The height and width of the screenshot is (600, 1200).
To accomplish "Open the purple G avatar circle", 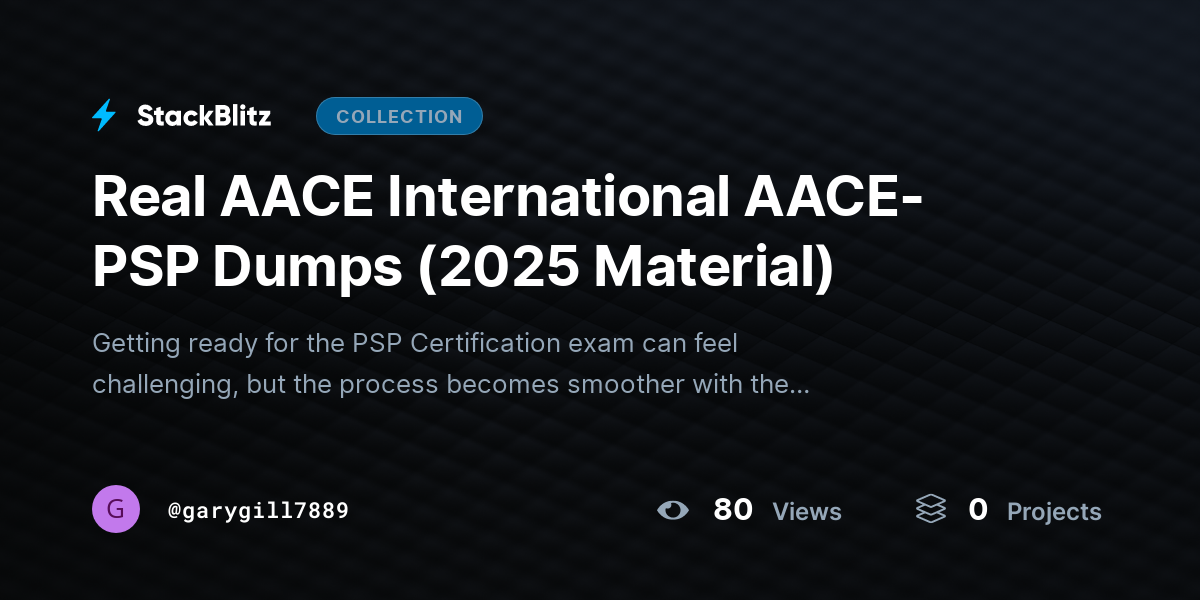I will pyautogui.click(x=116, y=509).
